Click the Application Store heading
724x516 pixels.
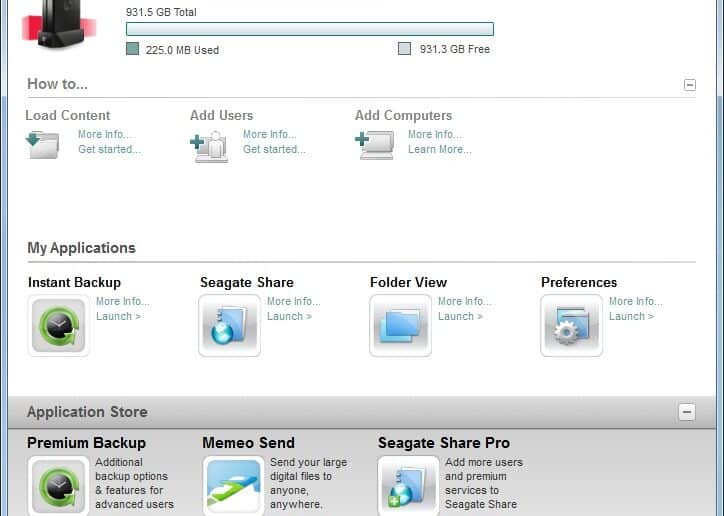[x=87, y=412]
